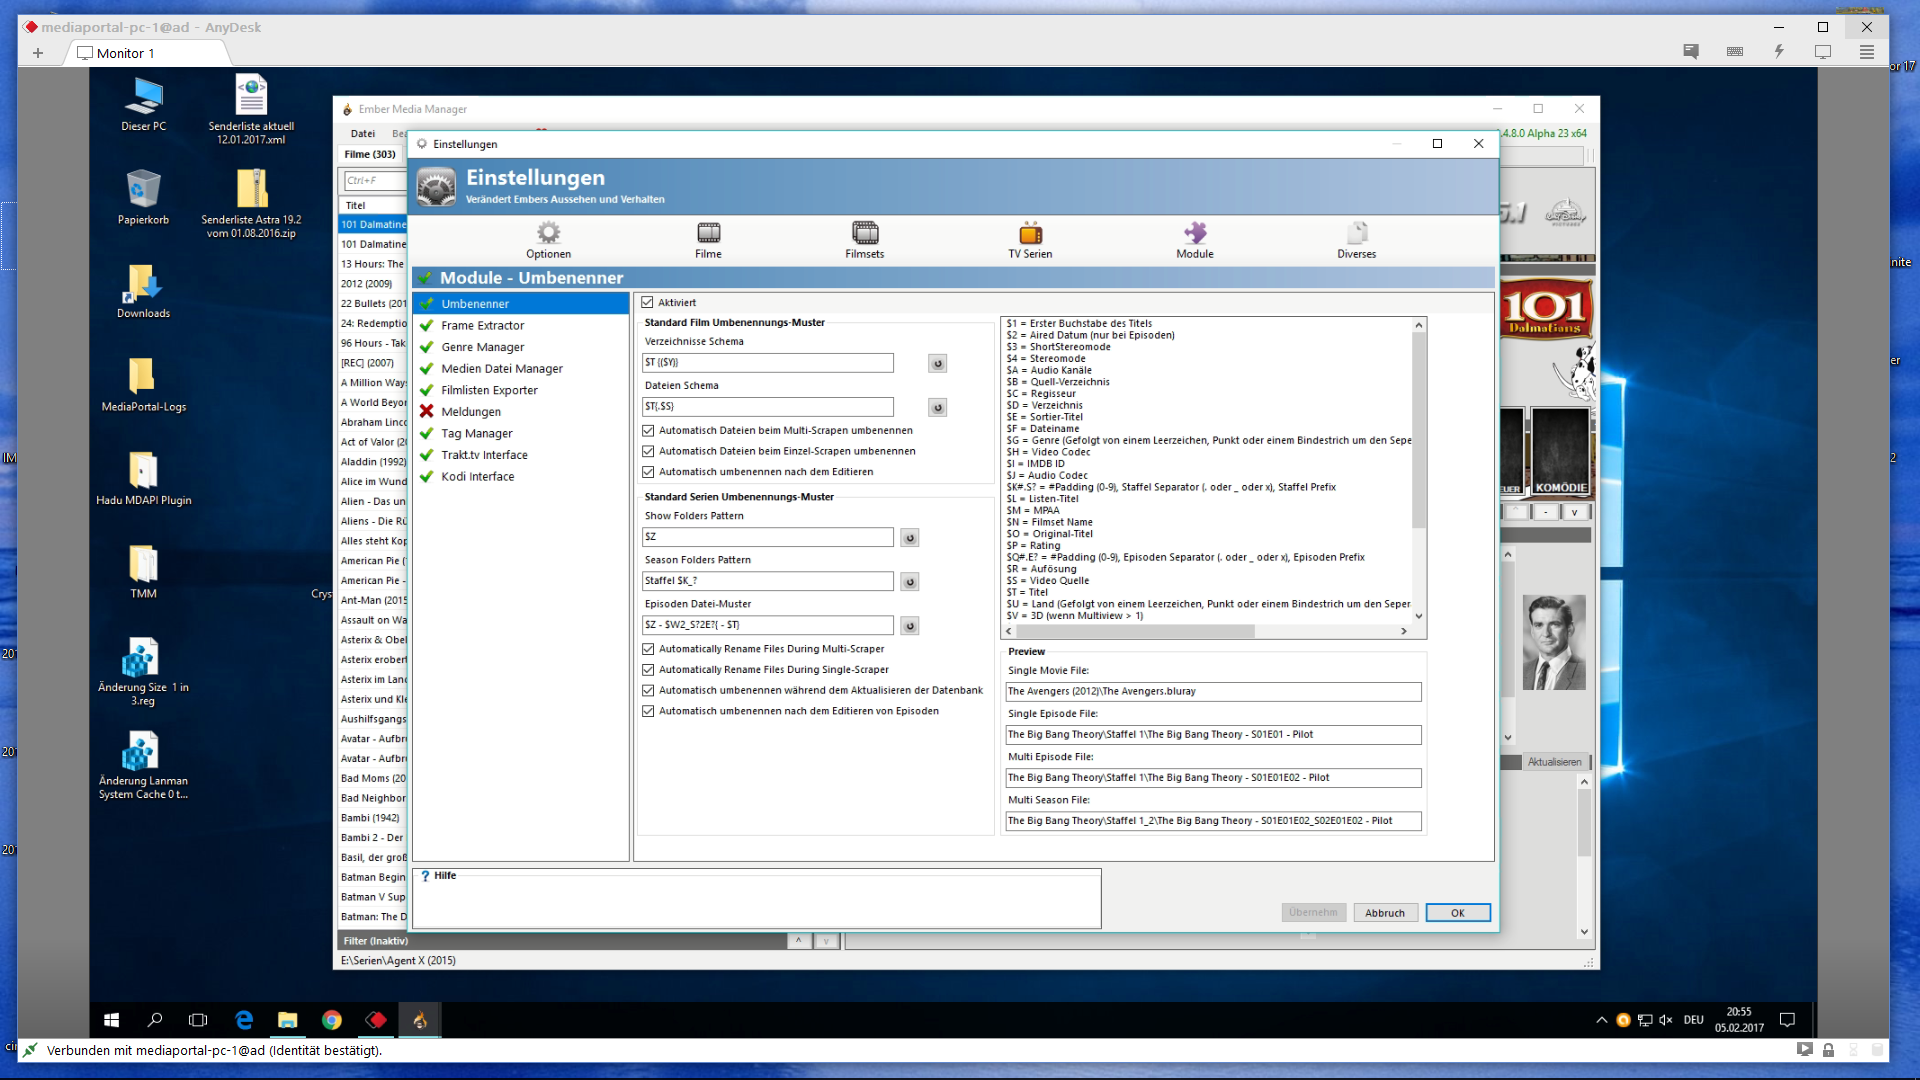Viewport: 1920px width, 1080px height.
Task: Open the Filmsets settings section
Action: (x=864, y=240)
